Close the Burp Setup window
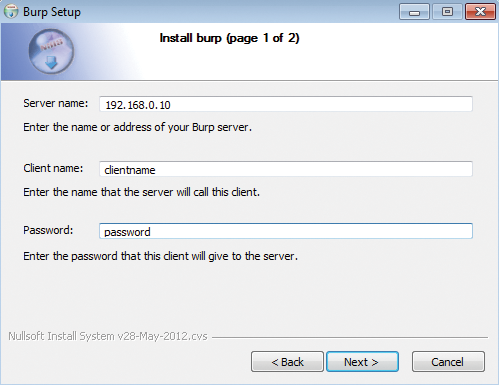 pos(480,12)
